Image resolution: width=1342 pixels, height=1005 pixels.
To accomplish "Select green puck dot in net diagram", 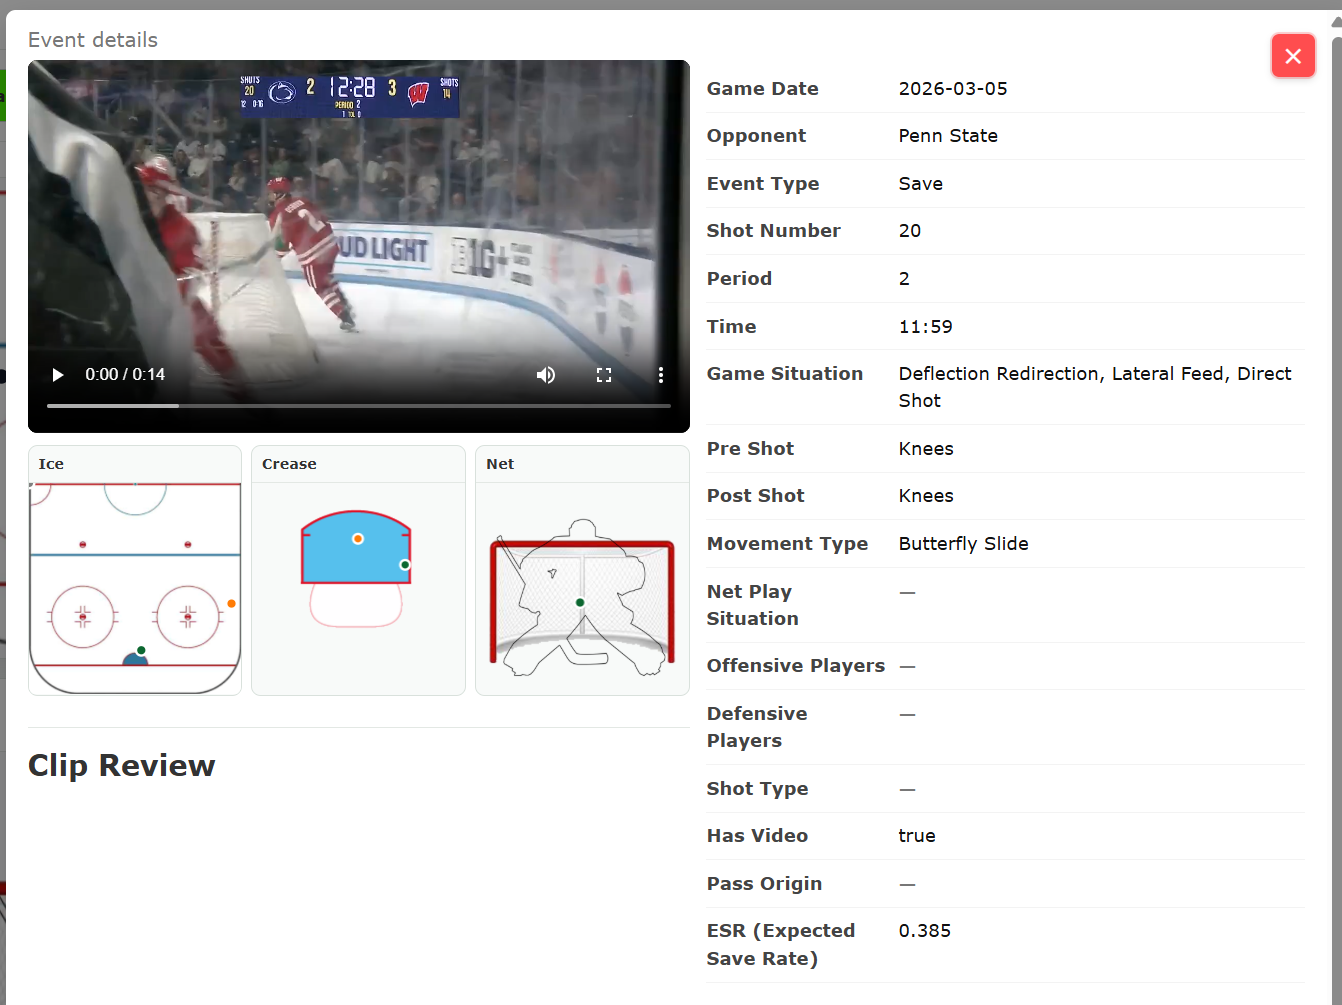I will (580, 602).
